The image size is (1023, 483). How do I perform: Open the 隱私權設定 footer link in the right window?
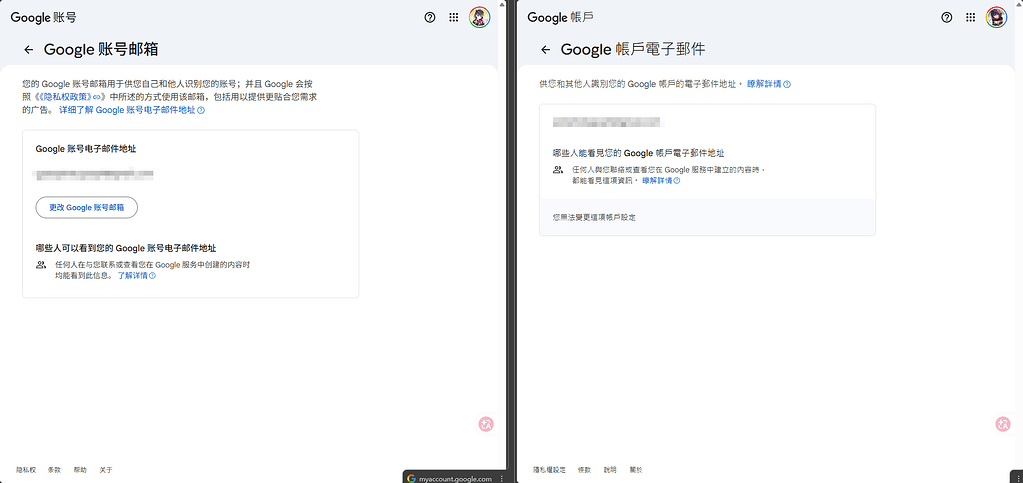549,470
